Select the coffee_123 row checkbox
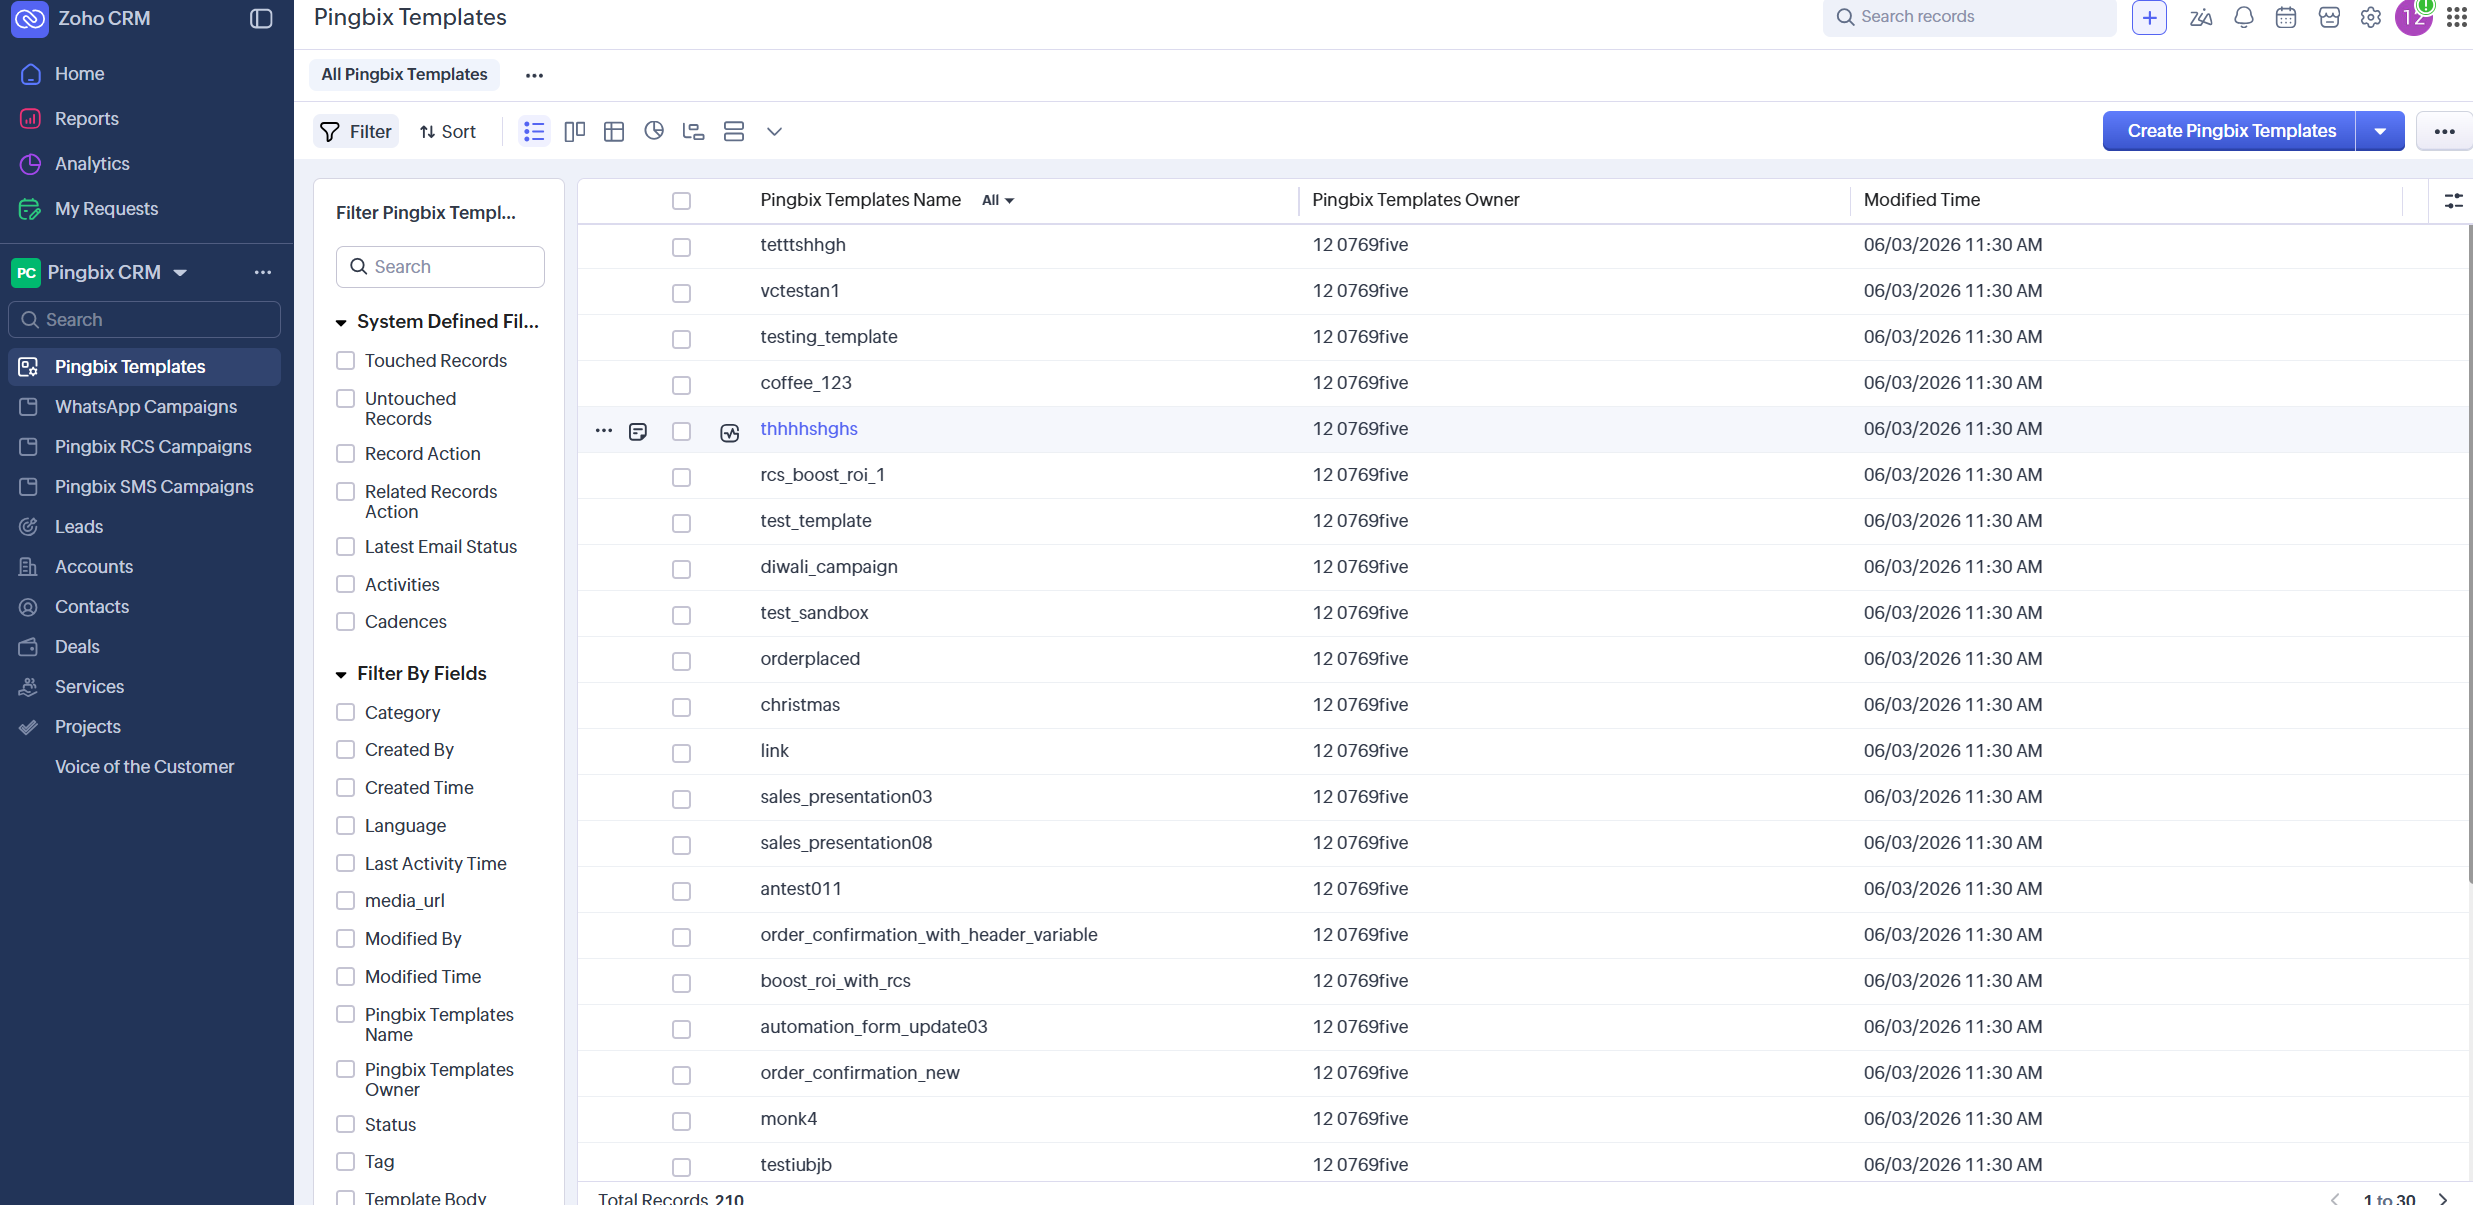 click(x=681, y=385)
